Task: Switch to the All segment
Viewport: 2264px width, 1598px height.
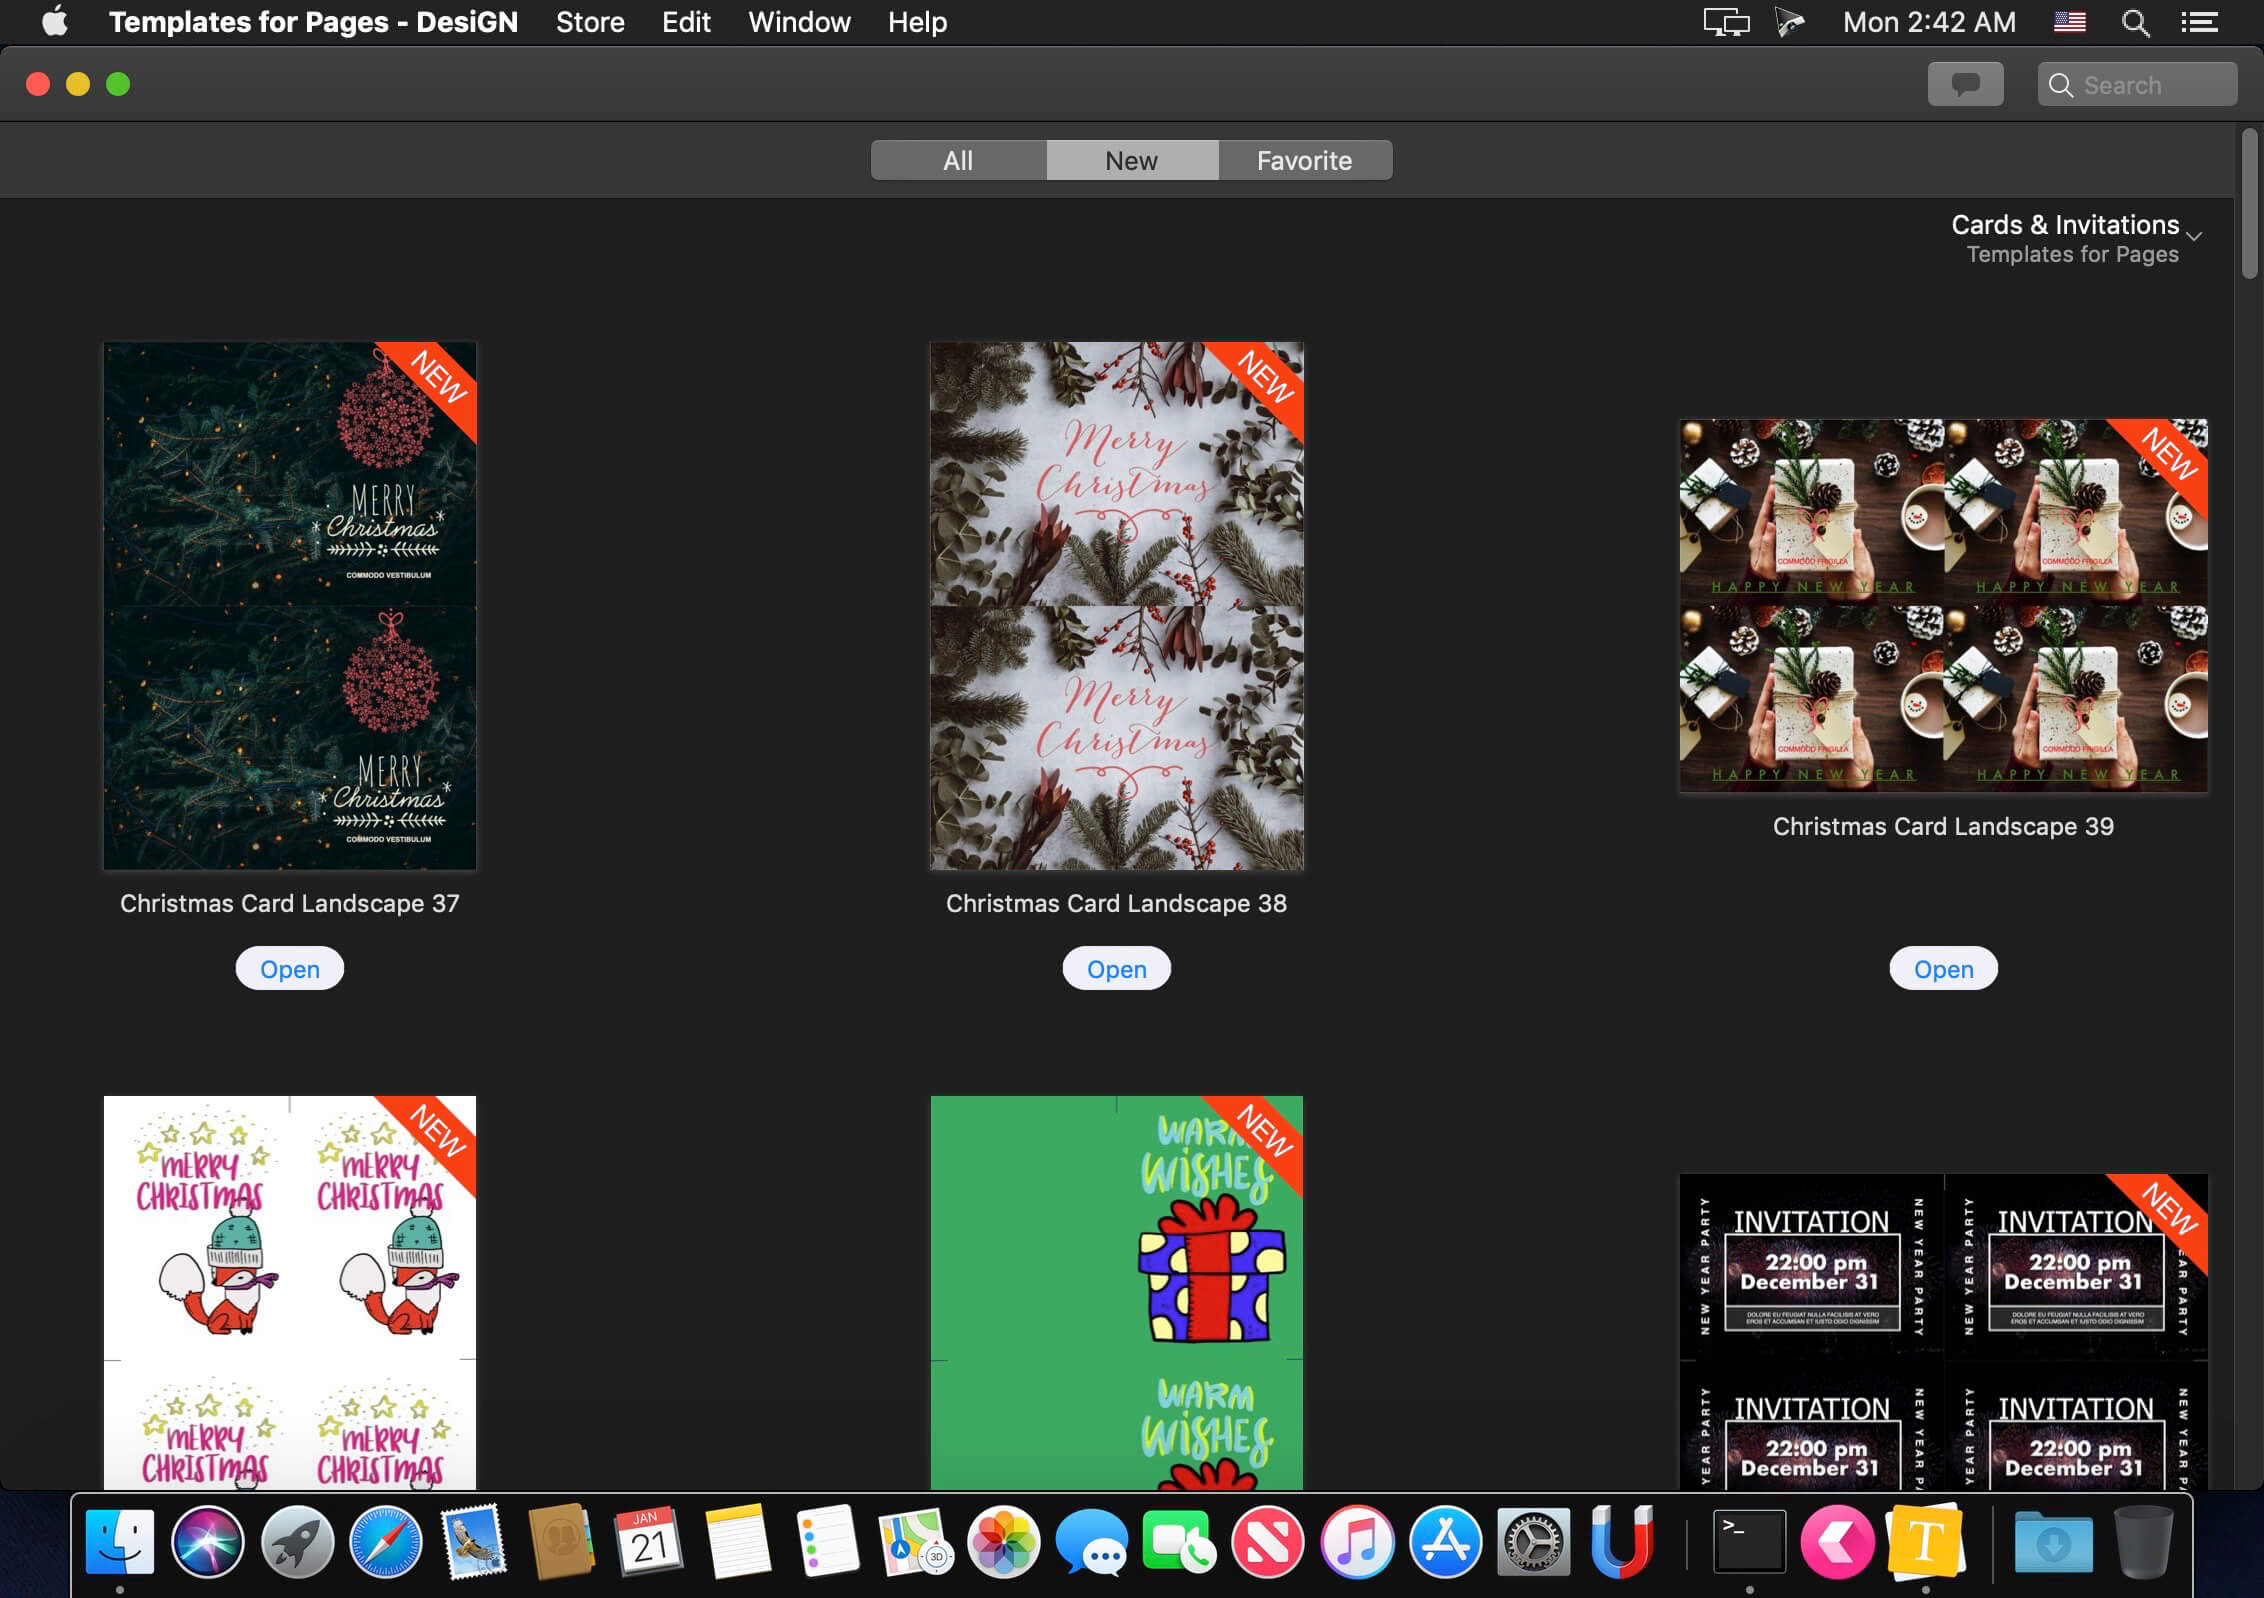Action: (958, 160)
